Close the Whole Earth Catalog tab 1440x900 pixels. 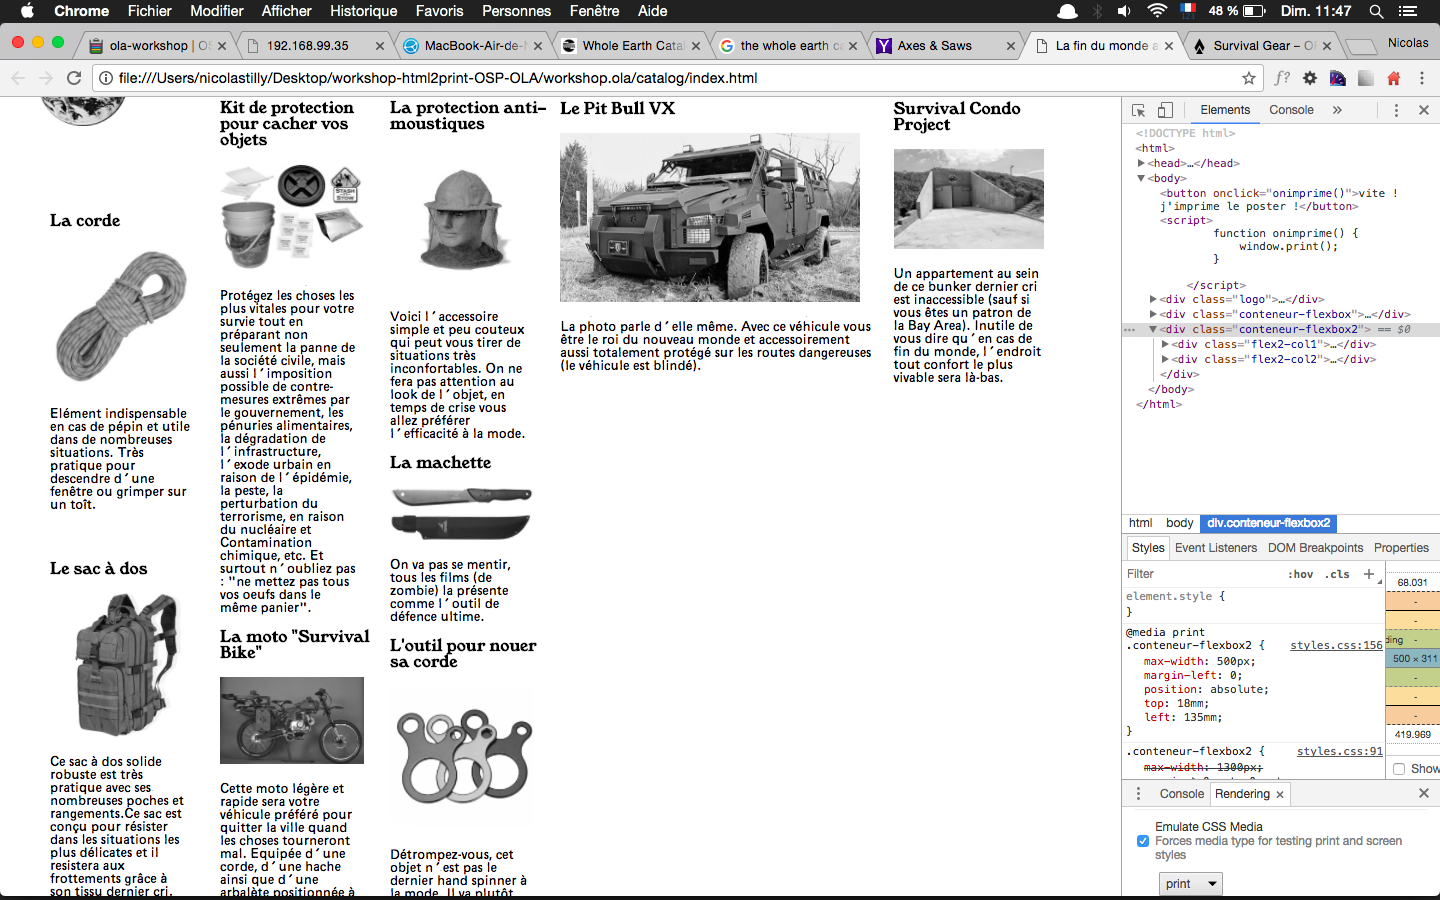[x=696, y=46]
